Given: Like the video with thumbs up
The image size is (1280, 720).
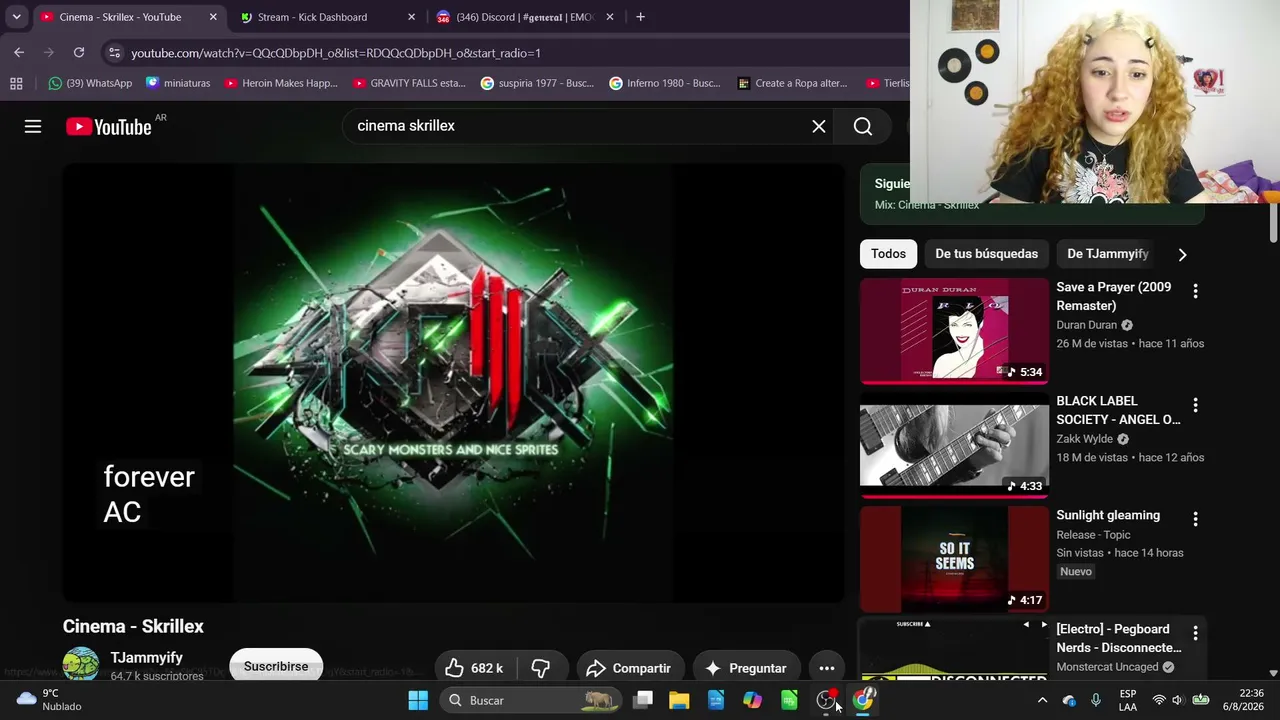Looking at the screenshot, I should pyautogui.click(x=474, y=668).
